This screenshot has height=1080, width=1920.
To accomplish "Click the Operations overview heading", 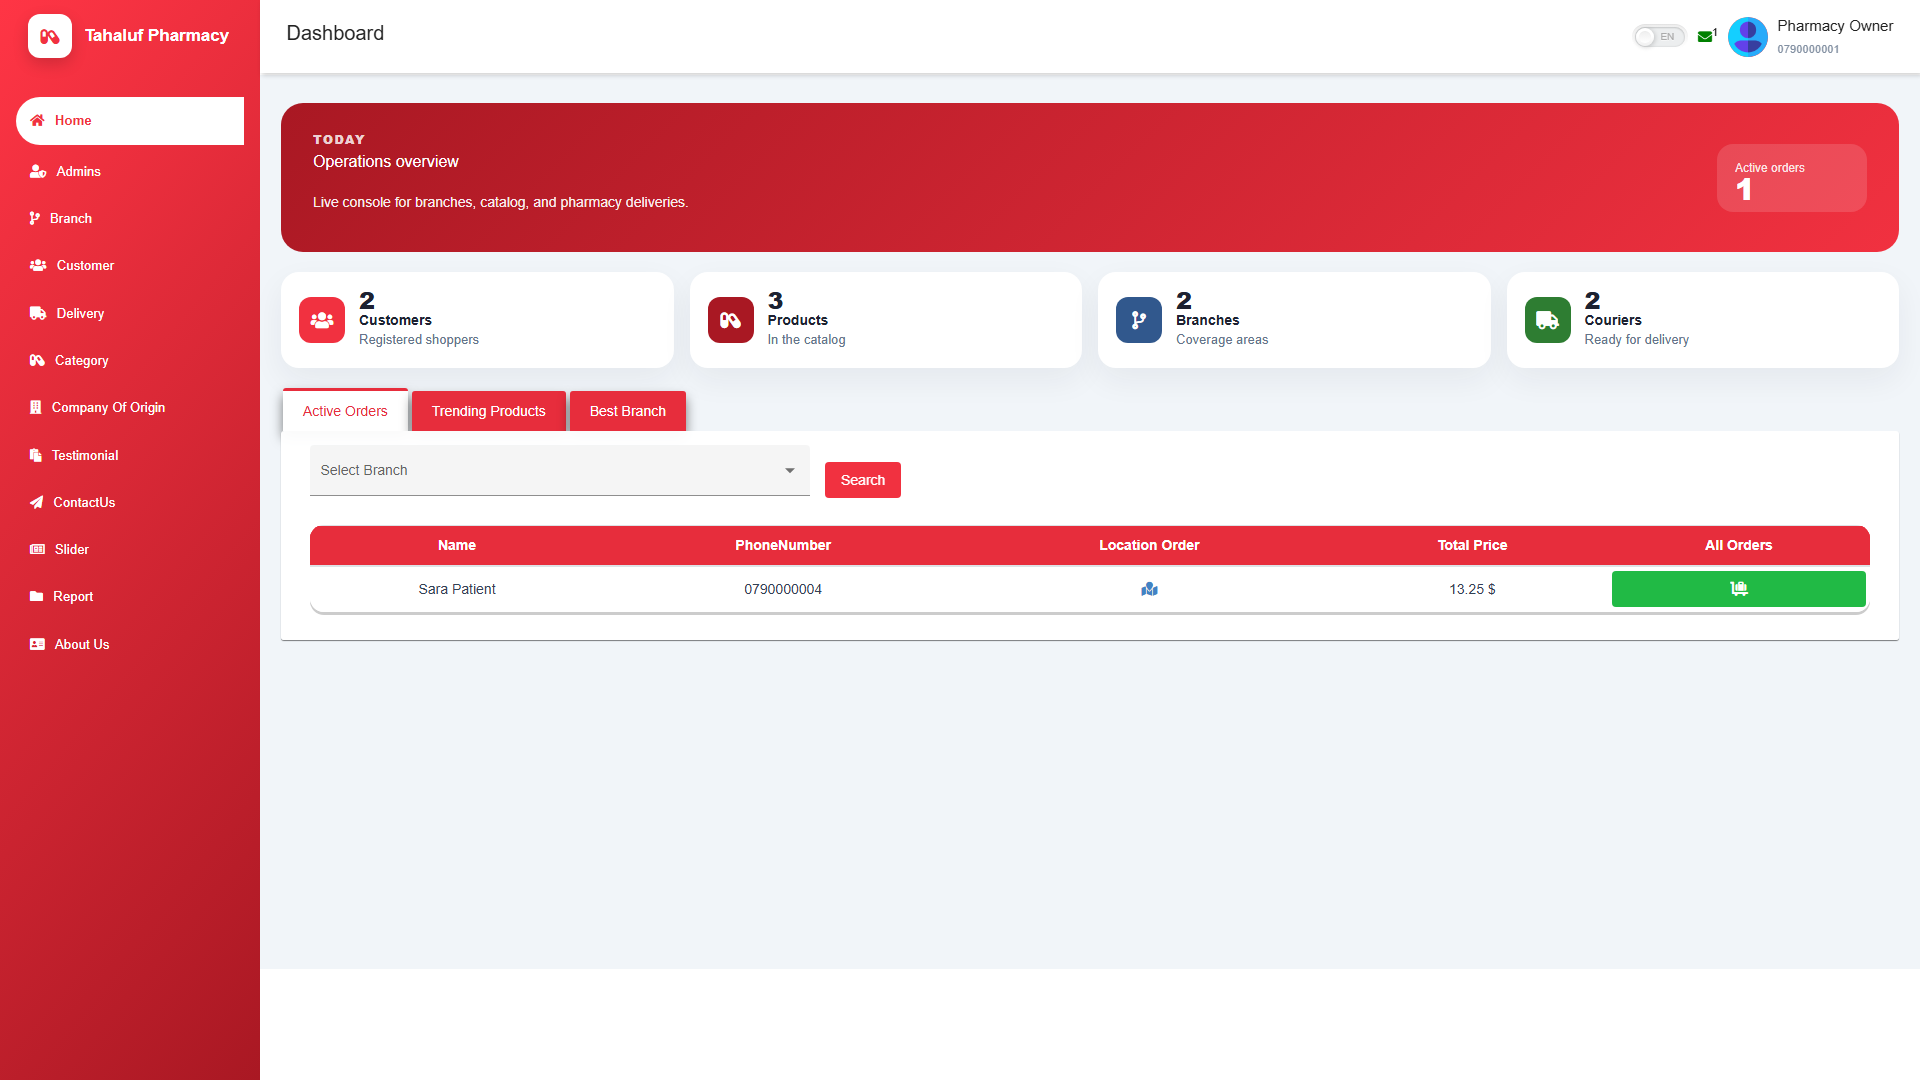I will tap(386, 162).
